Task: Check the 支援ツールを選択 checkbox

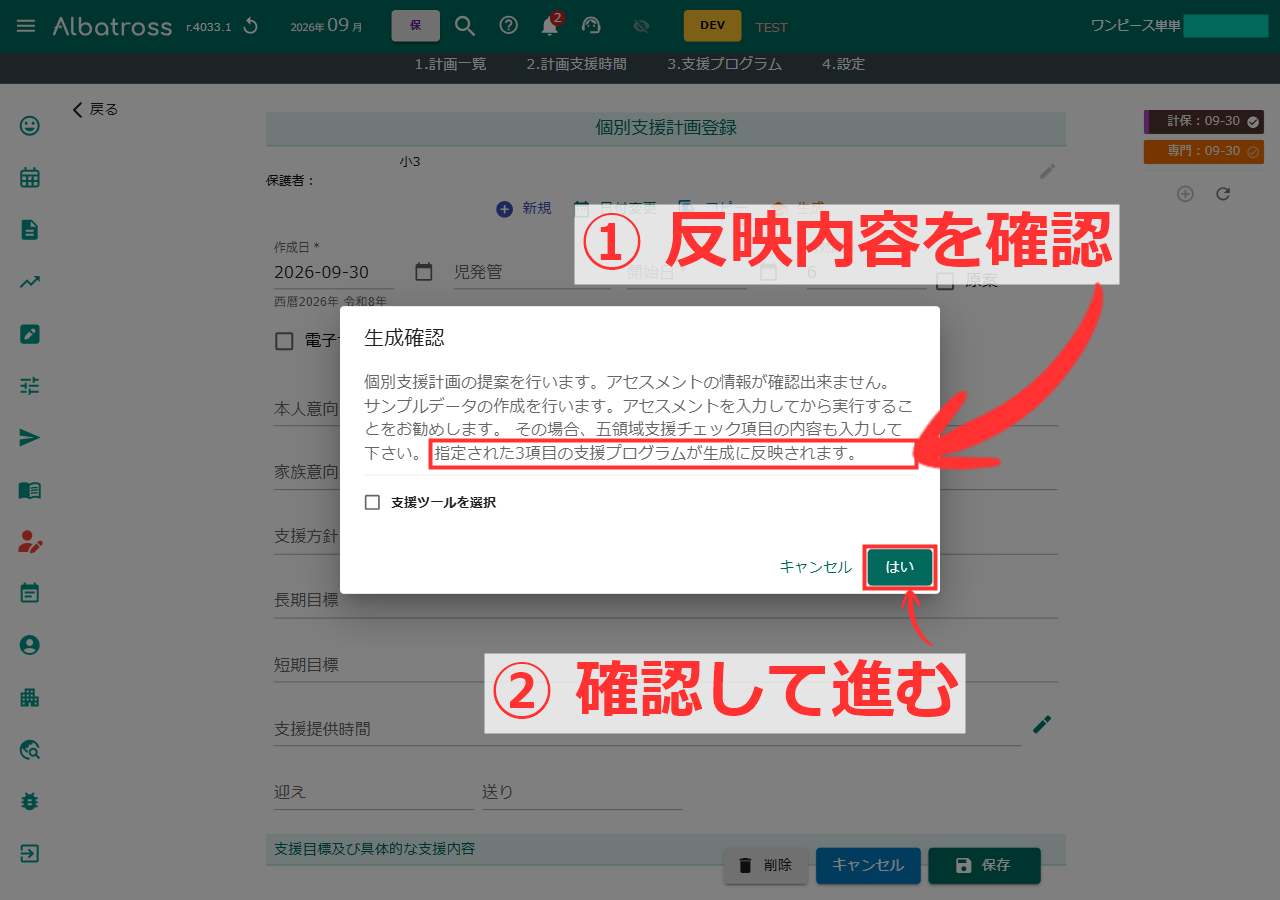Action: click(372, 503)
